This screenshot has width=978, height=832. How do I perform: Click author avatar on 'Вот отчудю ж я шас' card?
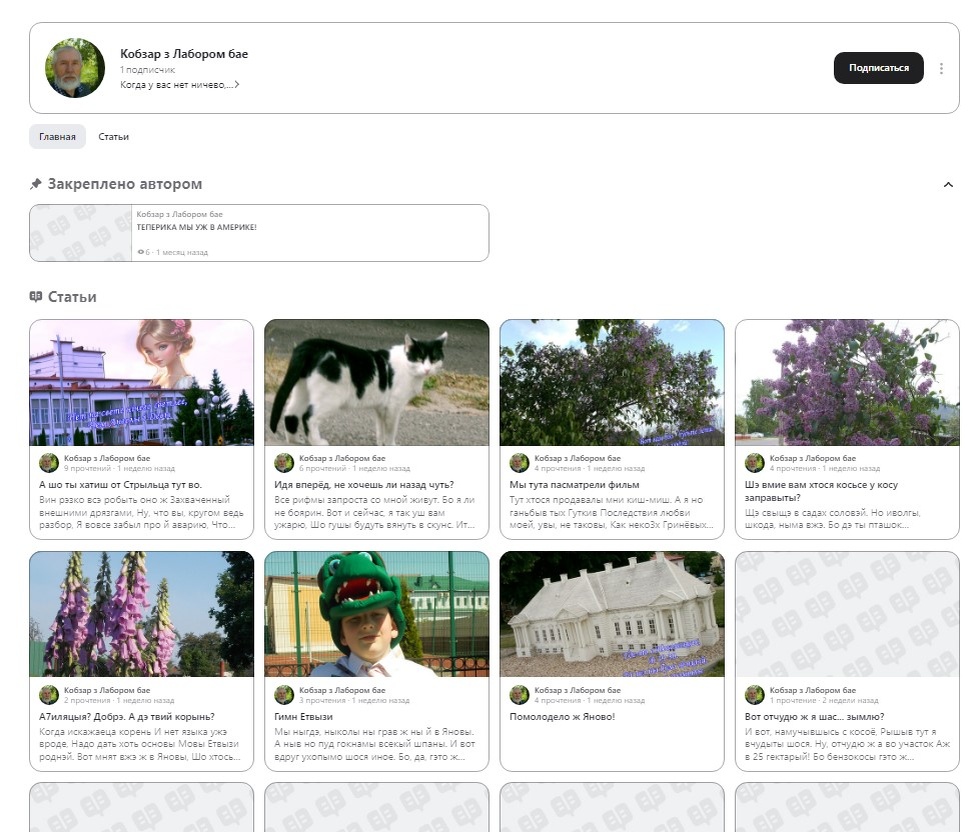click(x=754, y=695)
